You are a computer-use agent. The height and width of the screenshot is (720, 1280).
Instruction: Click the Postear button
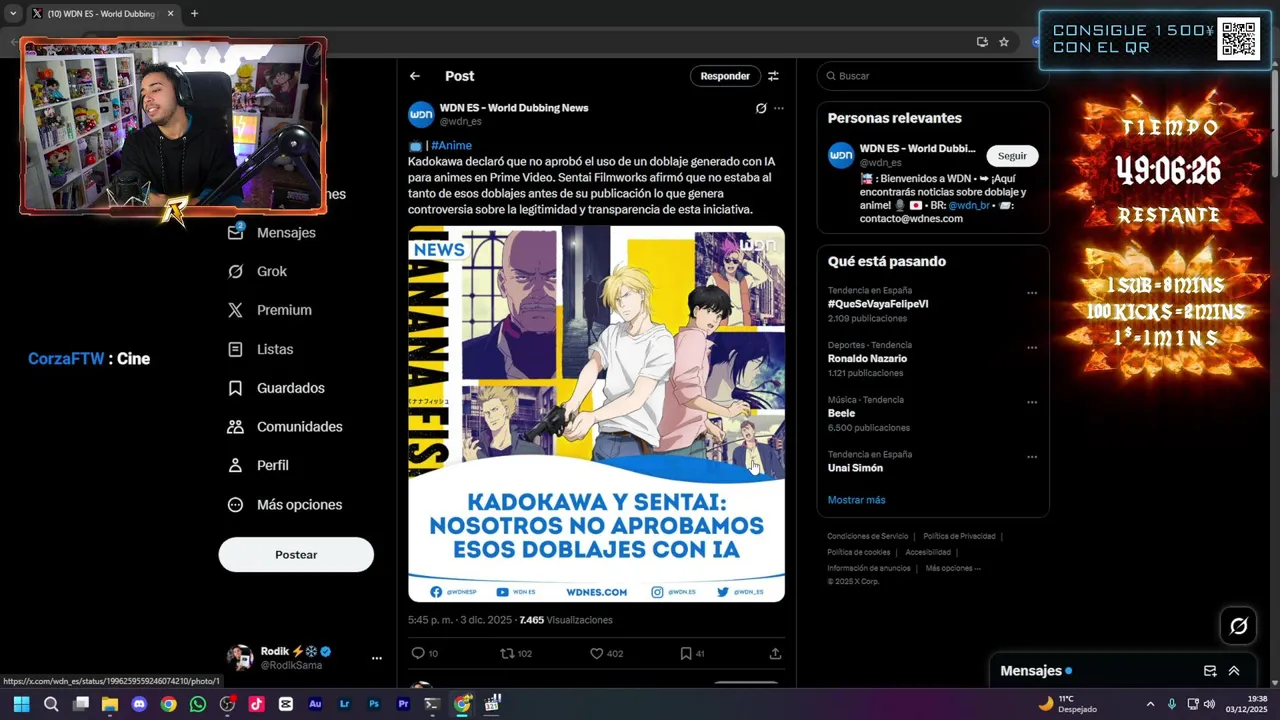(x=296, y=555)
